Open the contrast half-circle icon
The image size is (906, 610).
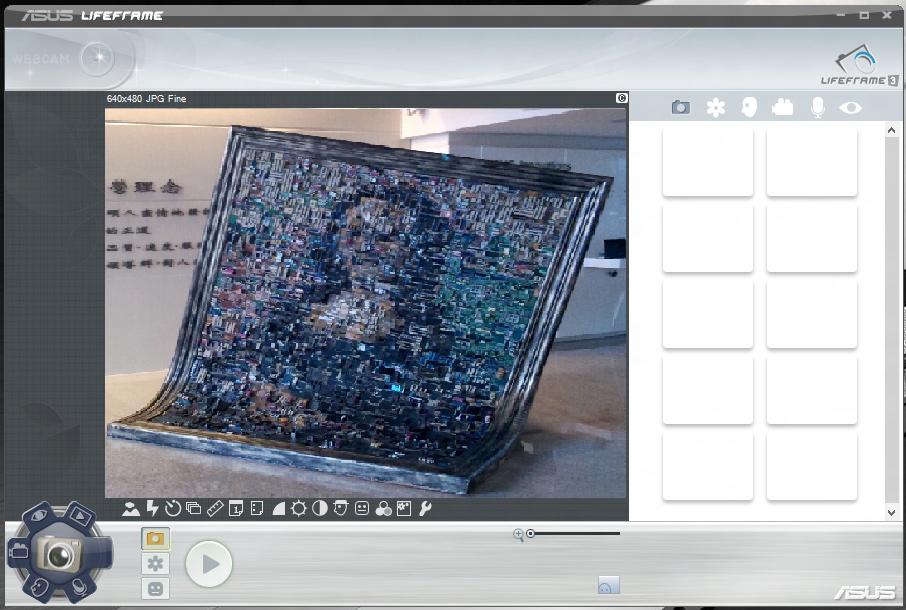[x=320, y=508]
